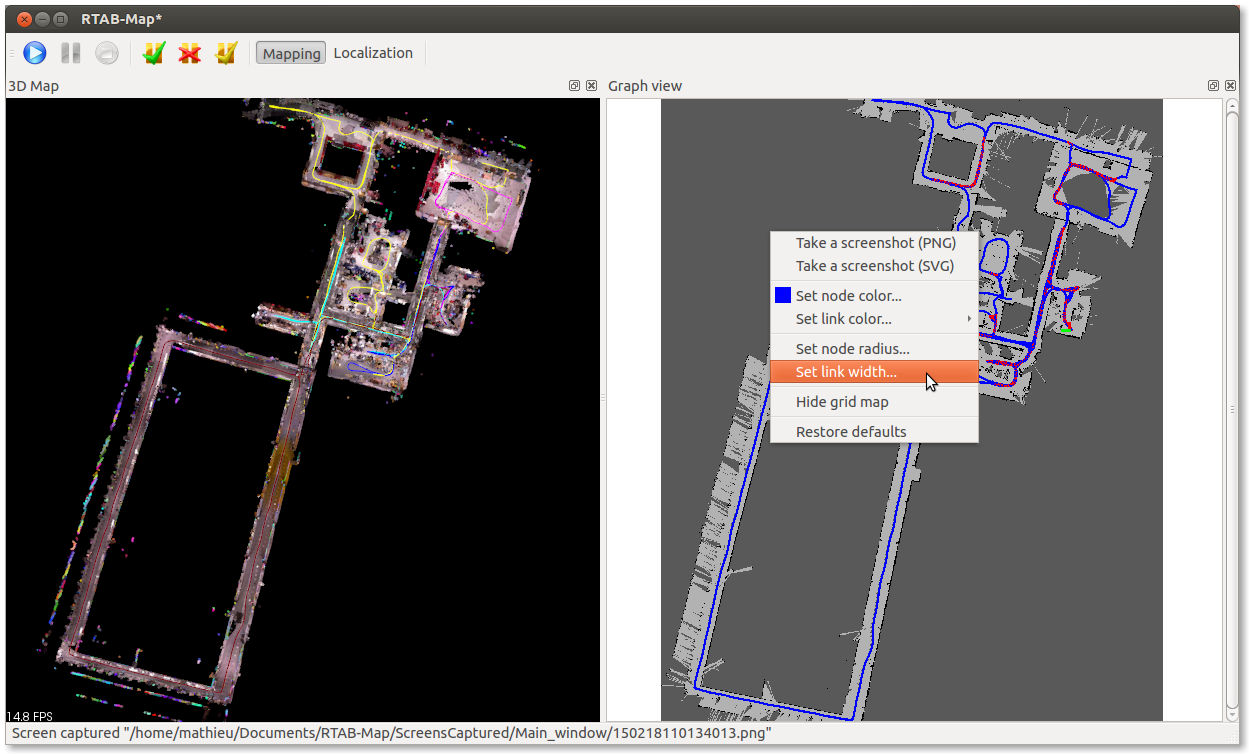Select Take a screenshot (SVG)
The width and height of the screenshot is (1249, 754).
[x=874, y=266]
